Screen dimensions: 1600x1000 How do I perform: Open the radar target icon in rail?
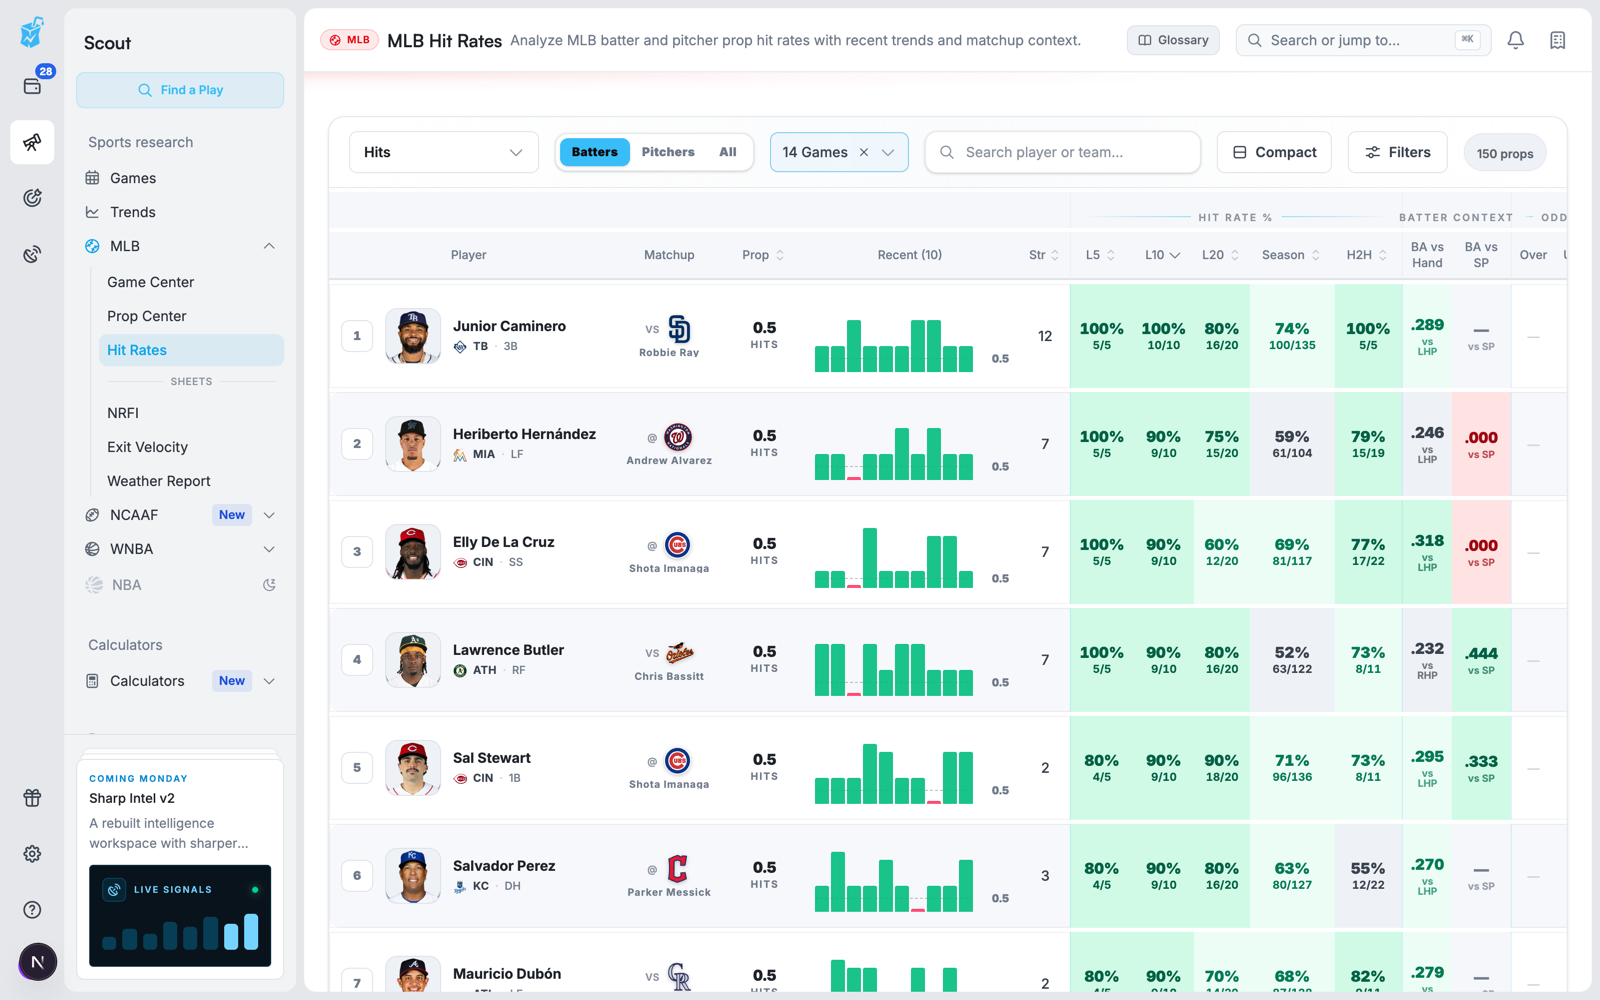pos(32,198)
